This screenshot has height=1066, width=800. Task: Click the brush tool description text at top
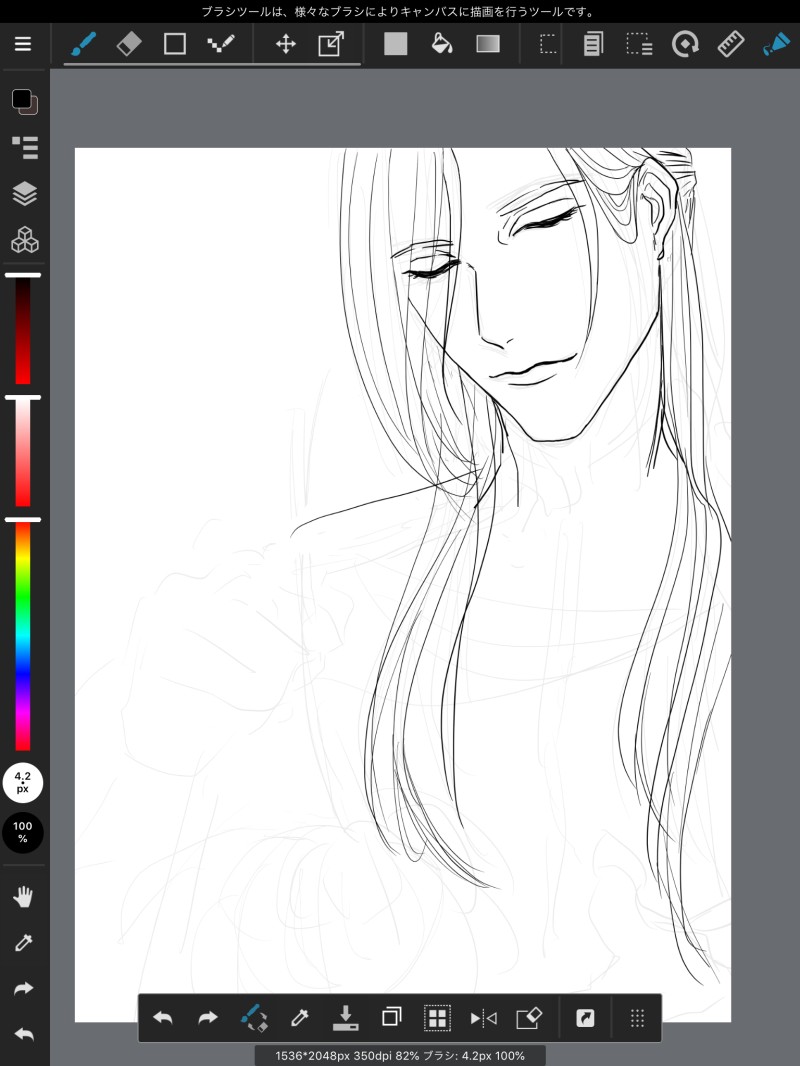click(x=398, y=12)
